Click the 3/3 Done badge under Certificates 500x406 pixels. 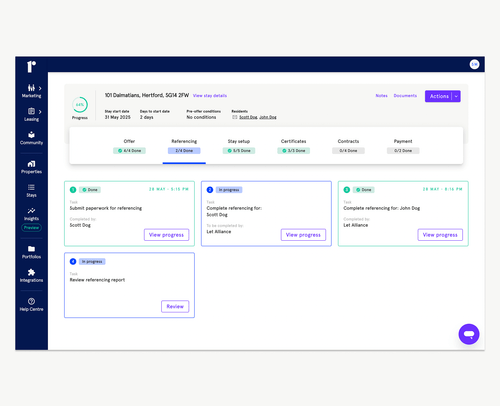tap(293, 151)
